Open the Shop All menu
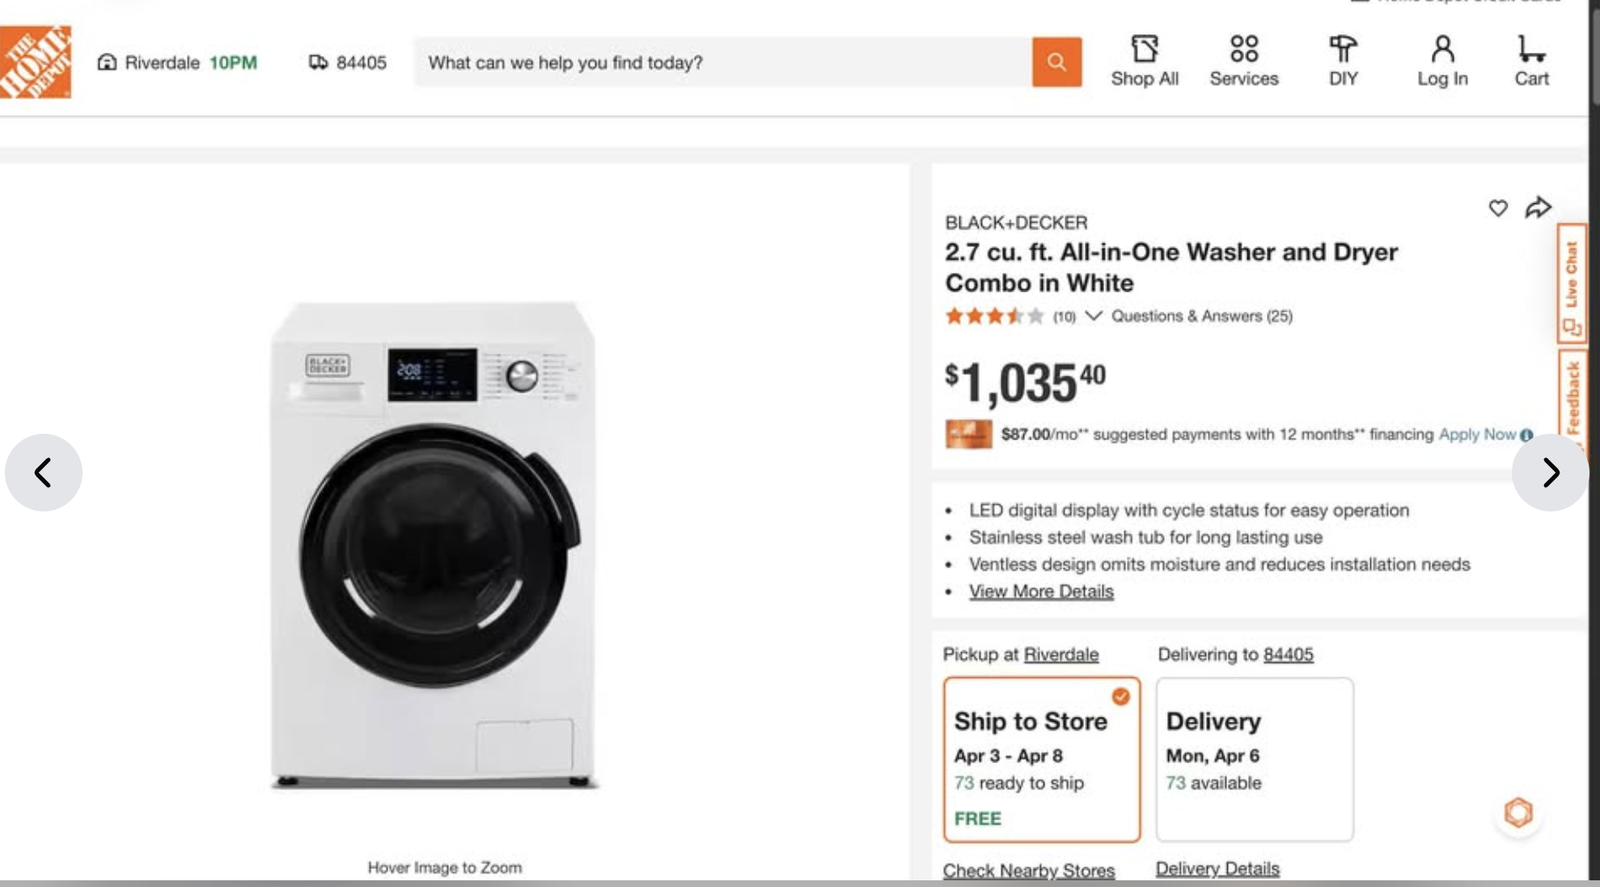 click(x=1144, y=61)
